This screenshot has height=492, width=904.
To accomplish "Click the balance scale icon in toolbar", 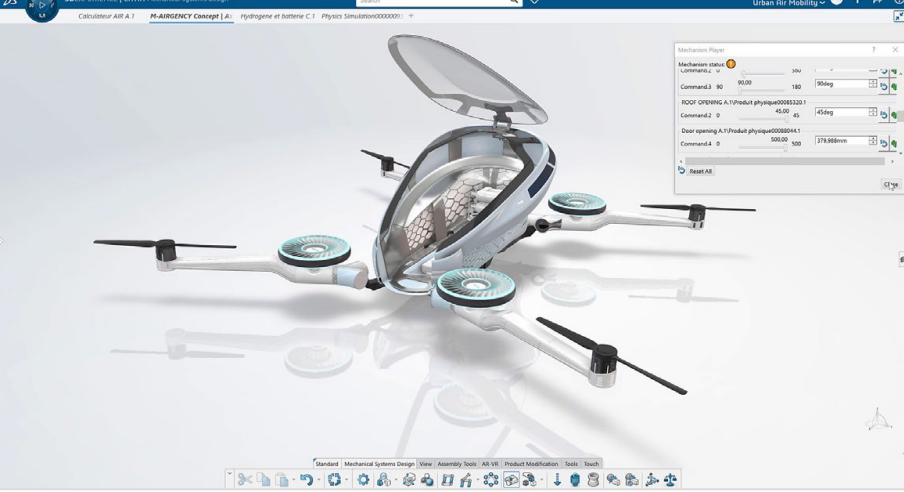I will [670, 479].
